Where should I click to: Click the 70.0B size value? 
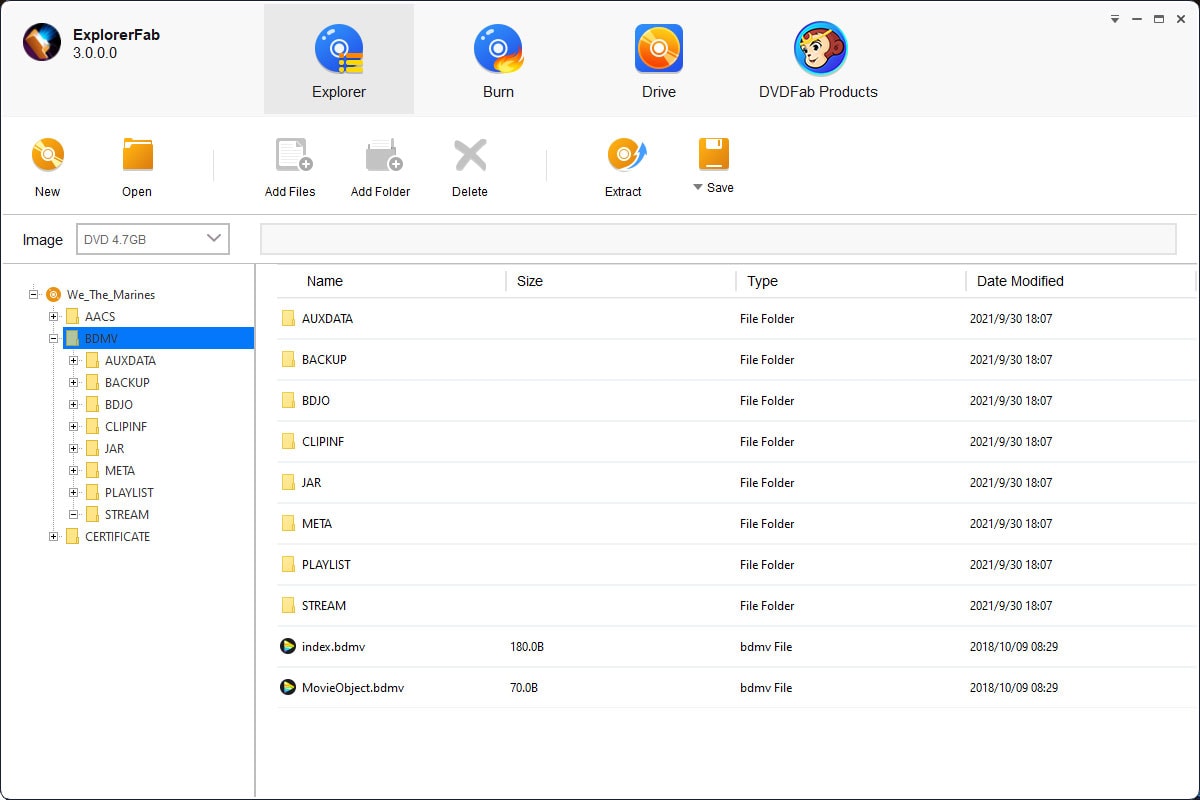(x=524, y=688)
